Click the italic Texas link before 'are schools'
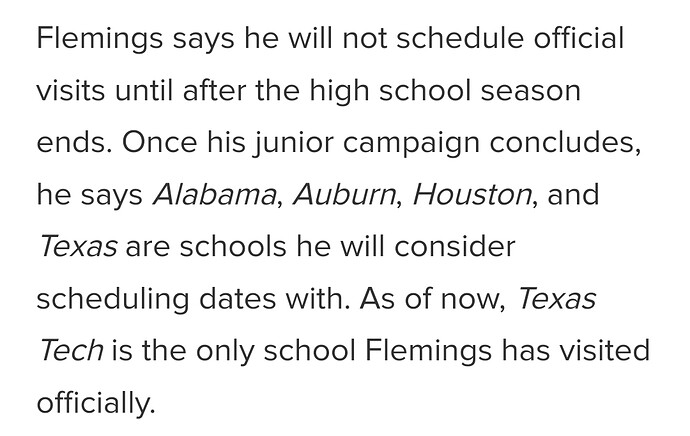The height and width of the screenshot is (436, 690). (78, 246)
